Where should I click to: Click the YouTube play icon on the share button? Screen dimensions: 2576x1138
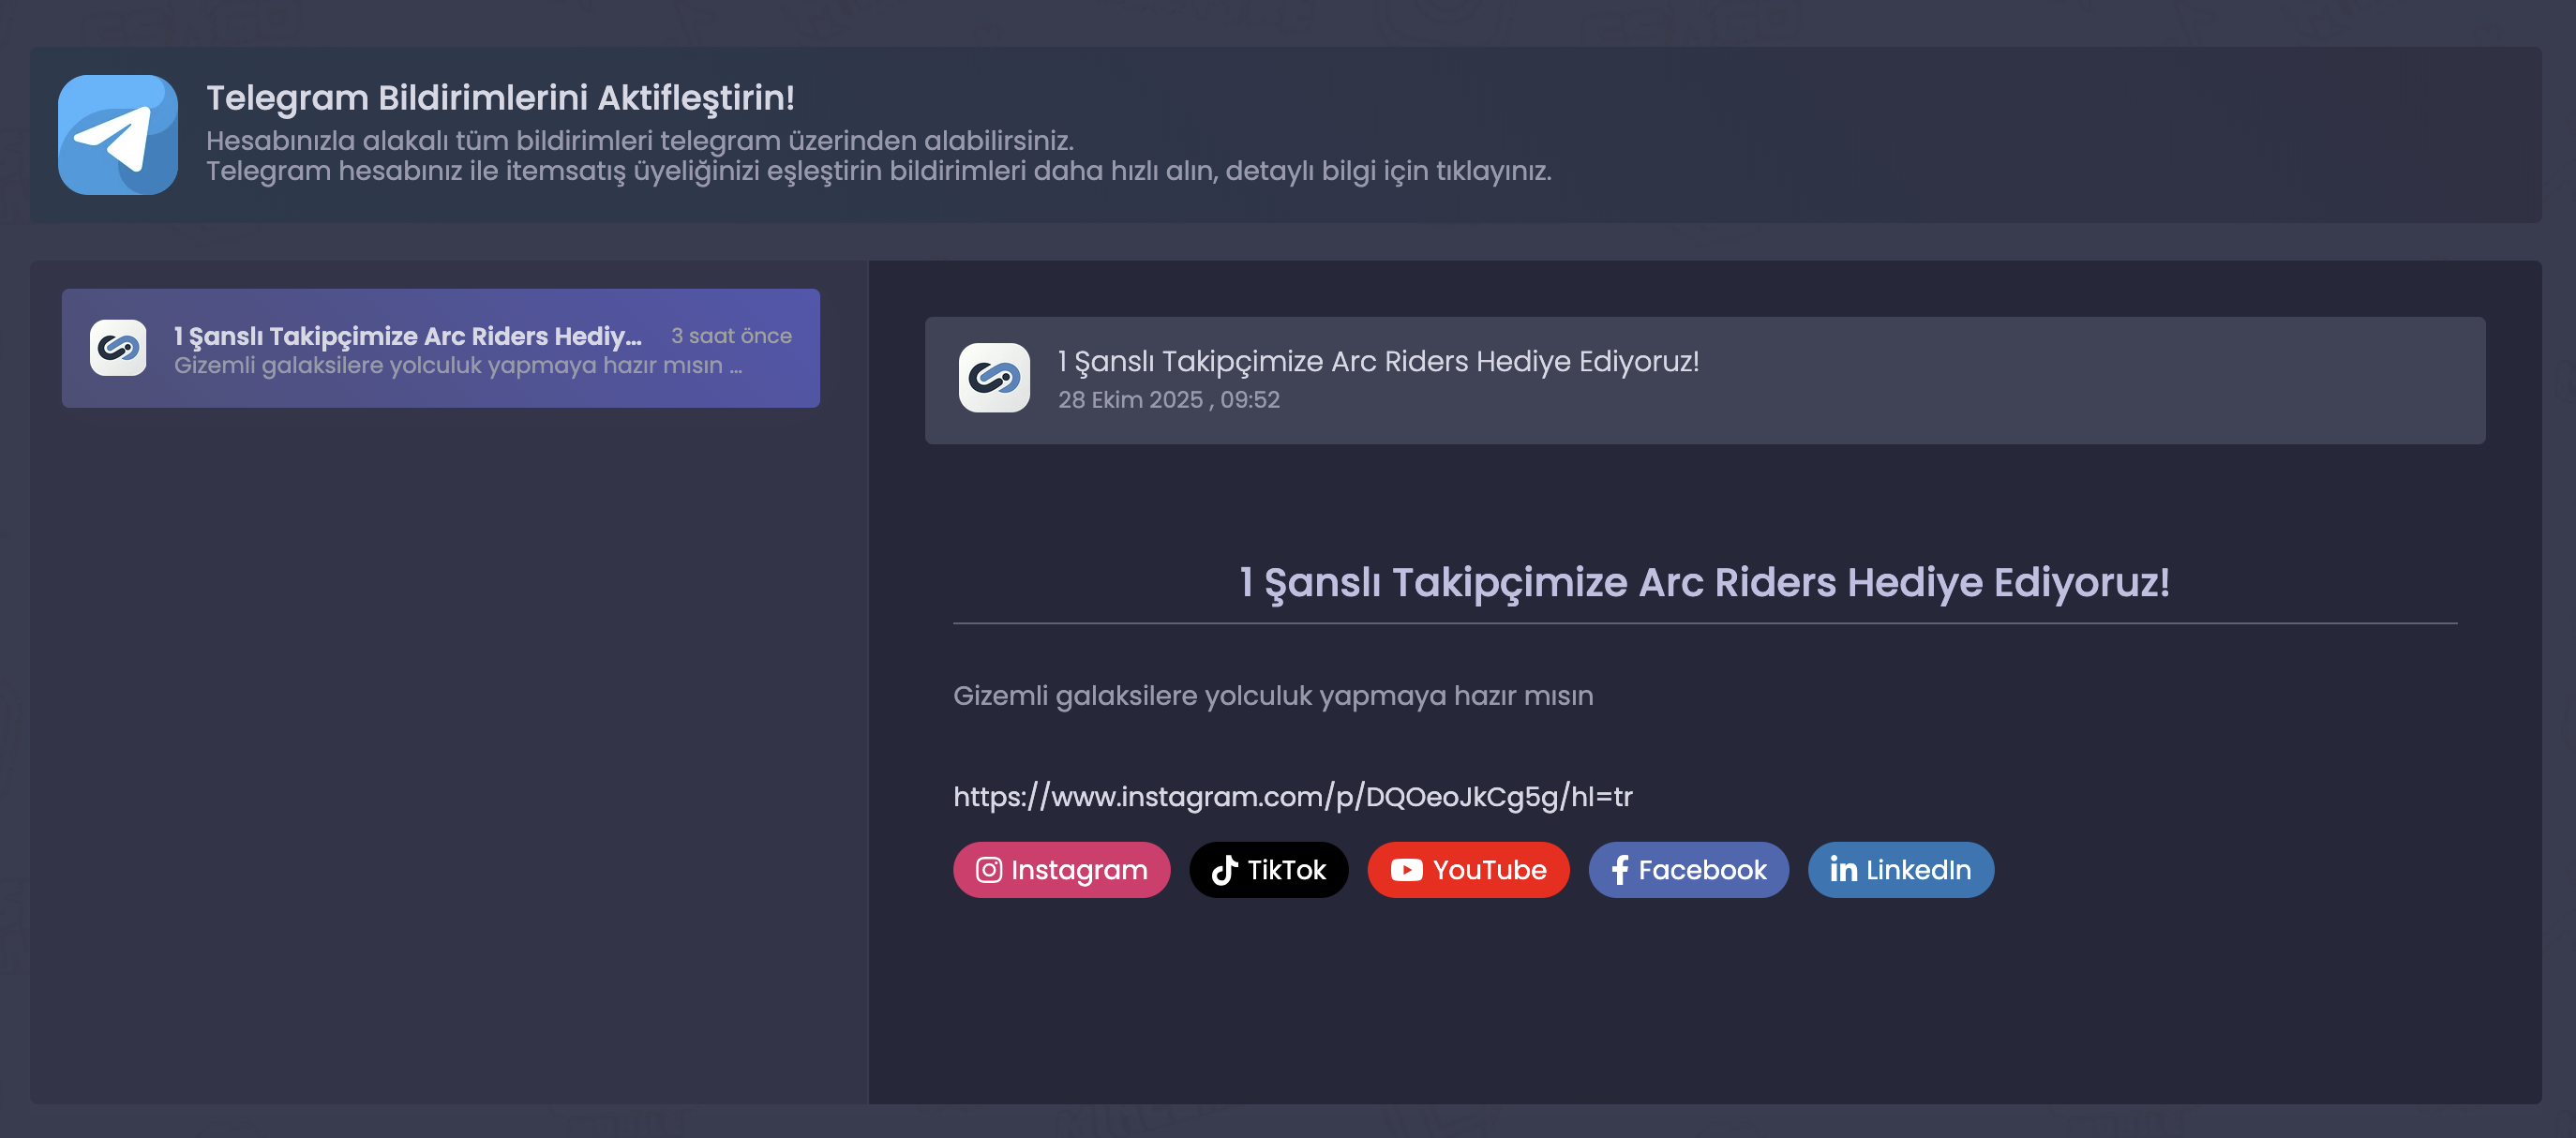(1407, 870)
